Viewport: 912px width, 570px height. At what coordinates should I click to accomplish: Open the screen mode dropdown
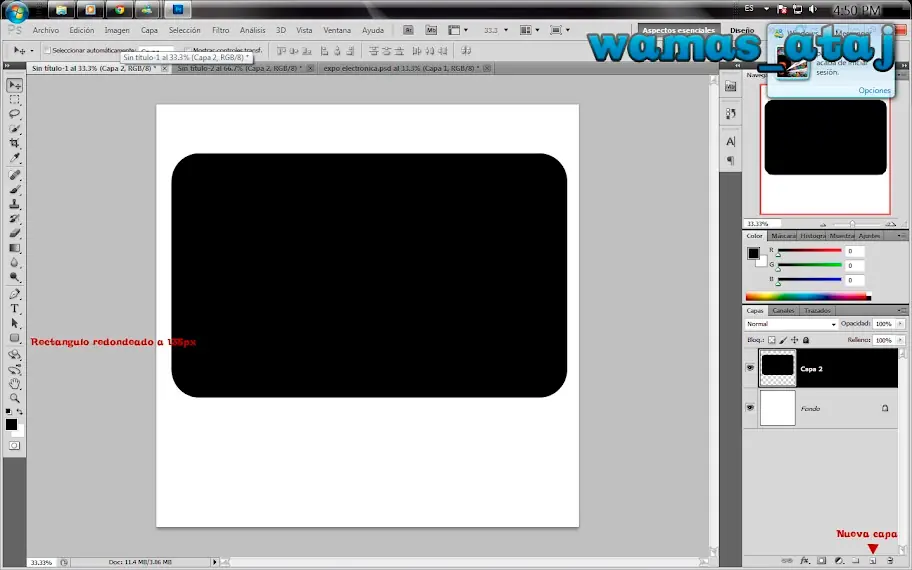(x=560, y=30)
